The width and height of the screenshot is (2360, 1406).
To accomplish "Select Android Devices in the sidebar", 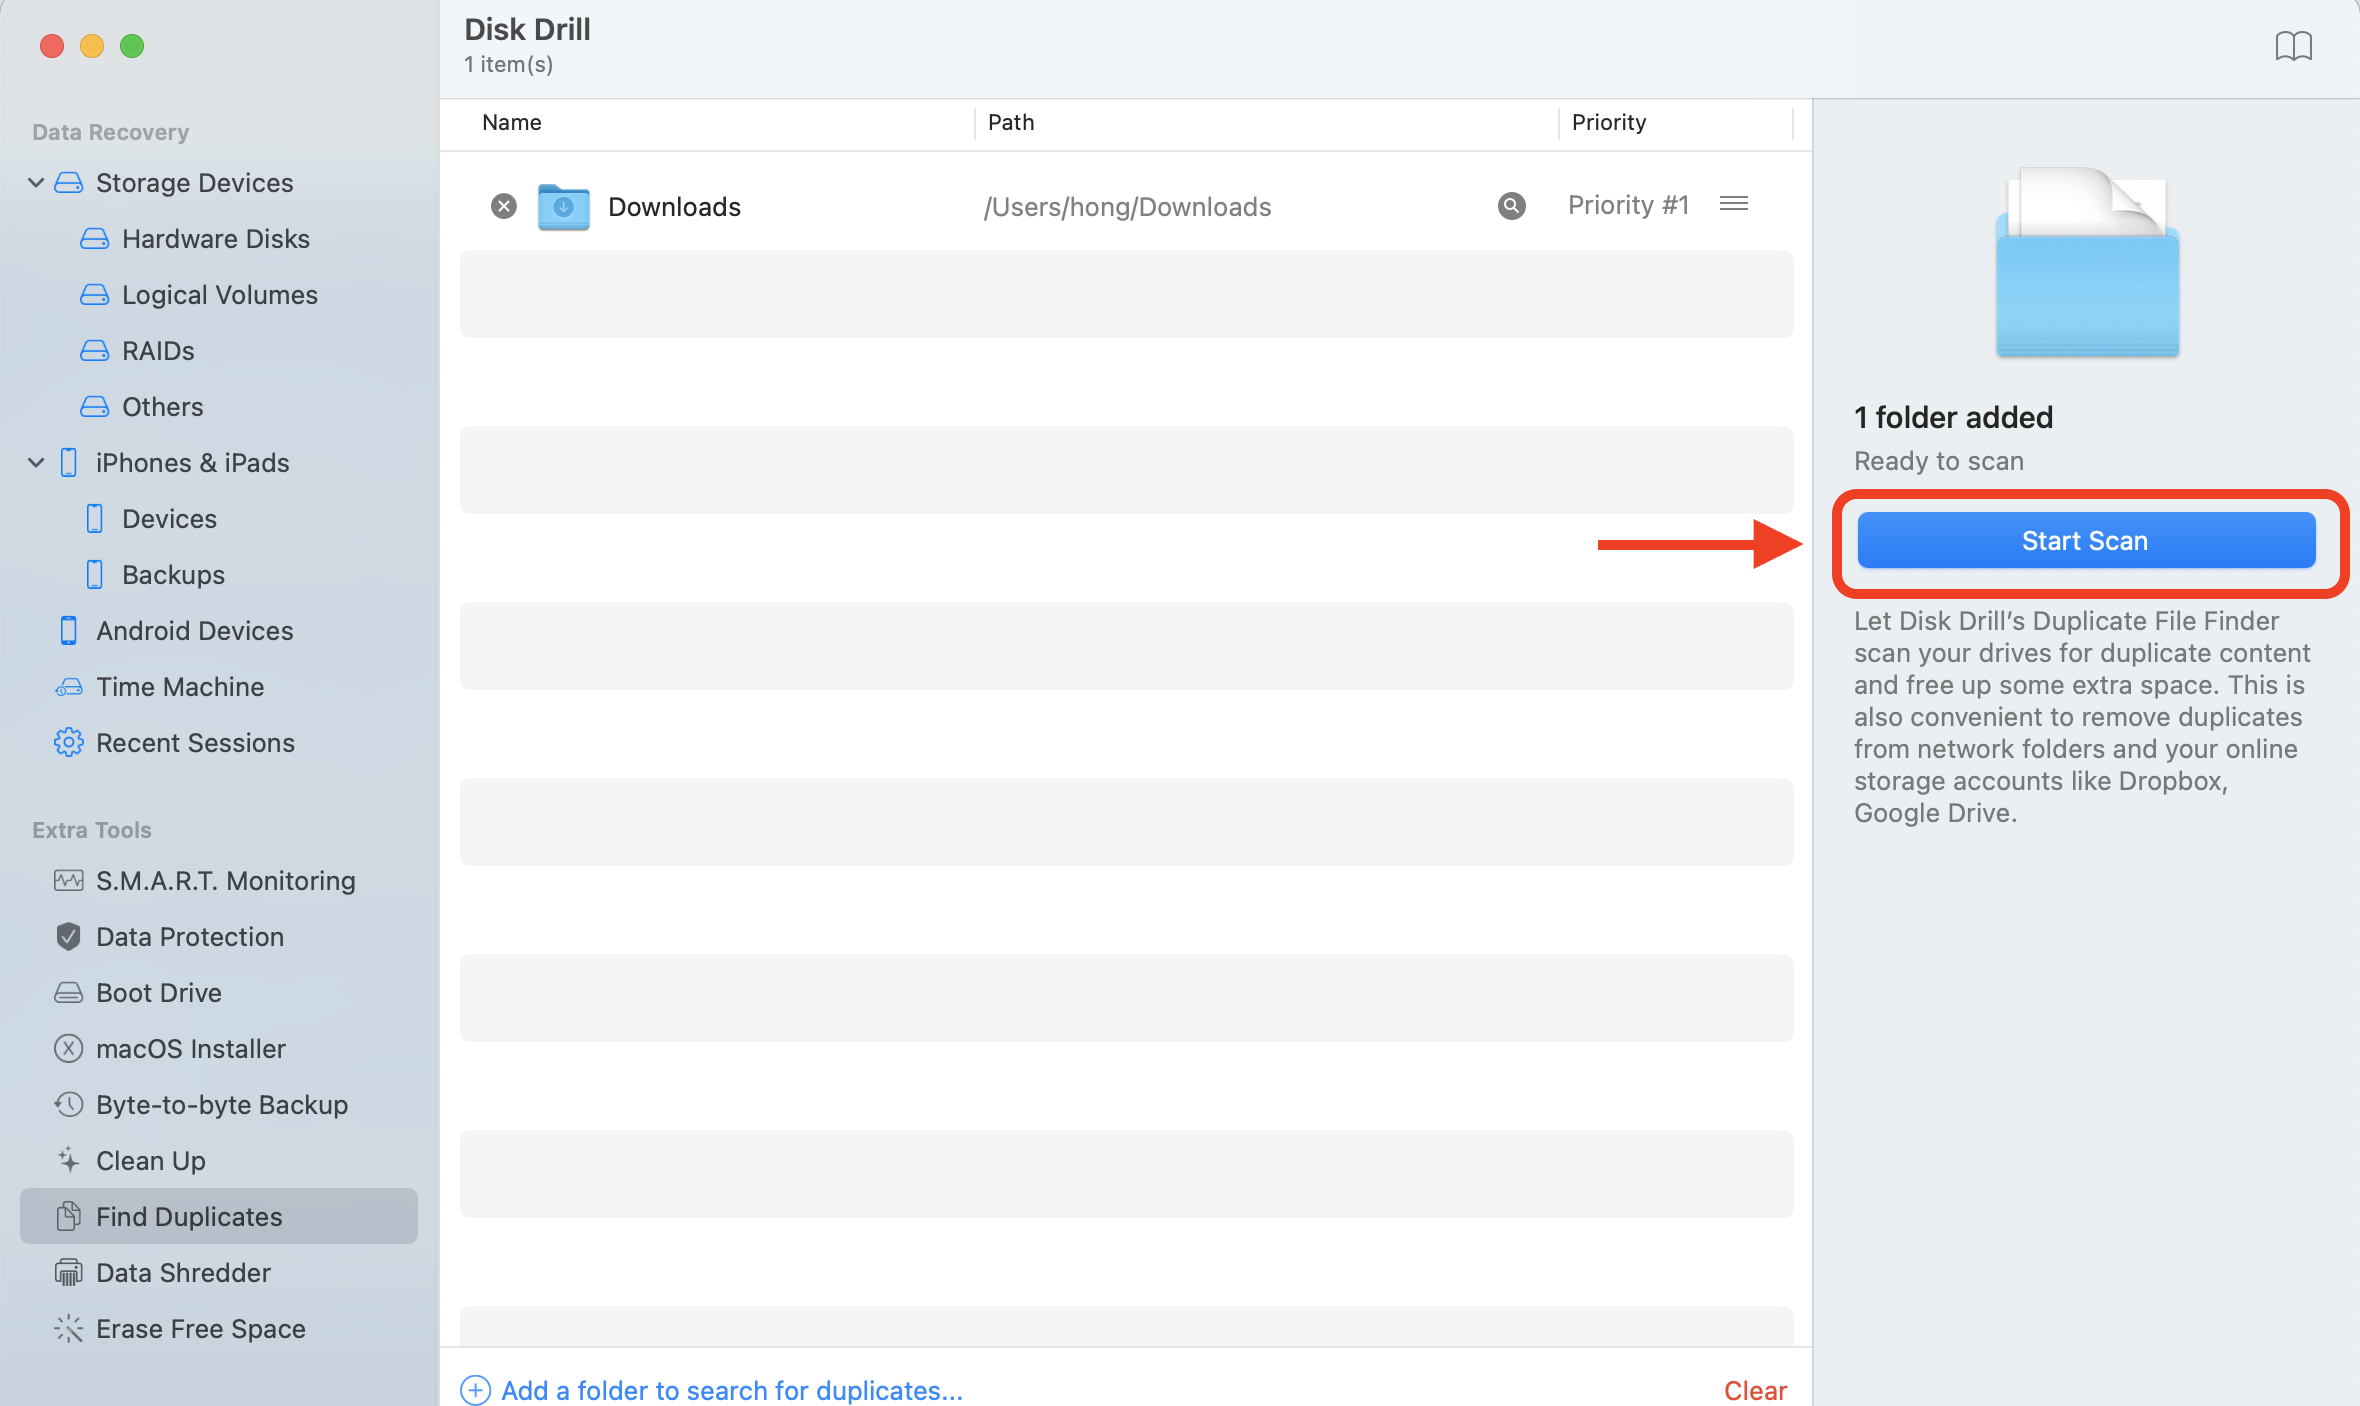I will [x=195, y=631].
